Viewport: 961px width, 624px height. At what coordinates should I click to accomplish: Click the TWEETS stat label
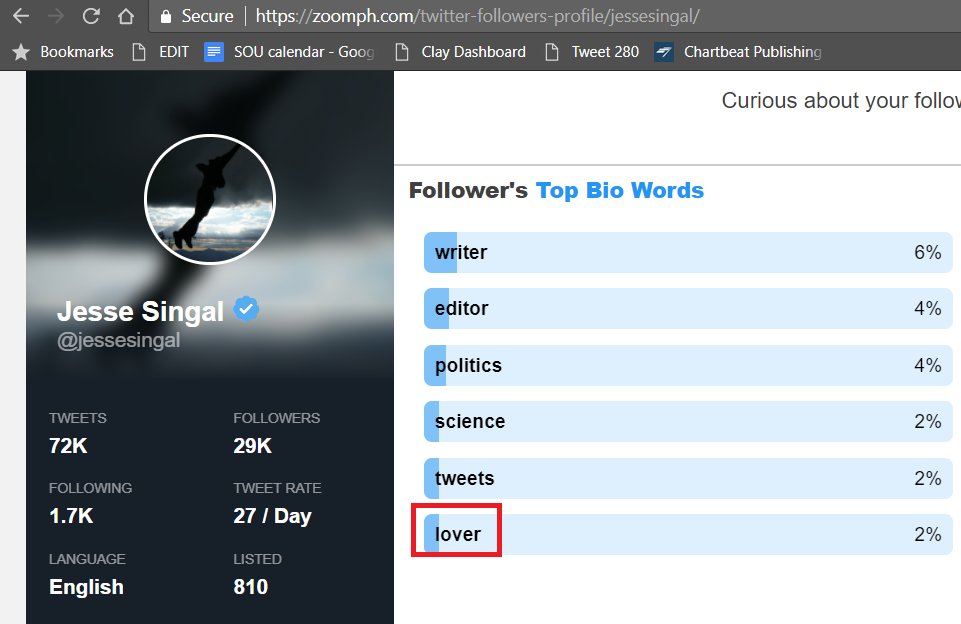(x=78, y=418)
